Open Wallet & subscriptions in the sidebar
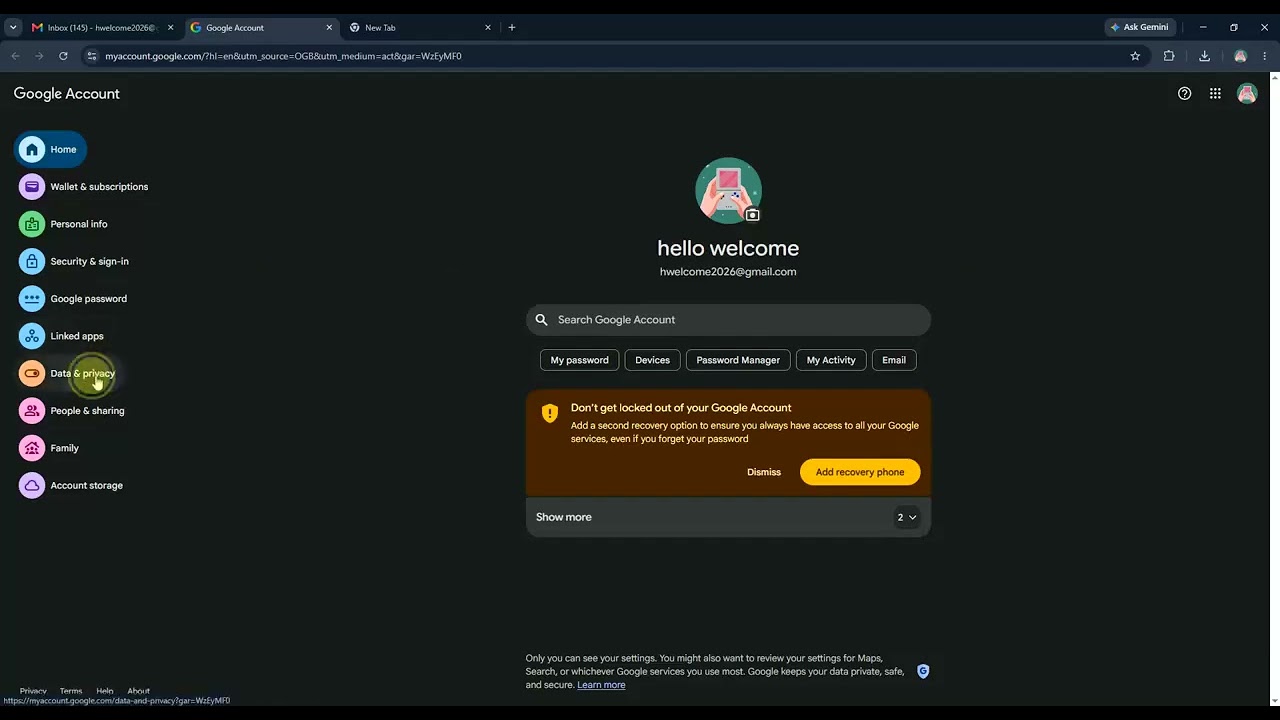This screenshot has height=720, width=1280. (x=84, y=187)
